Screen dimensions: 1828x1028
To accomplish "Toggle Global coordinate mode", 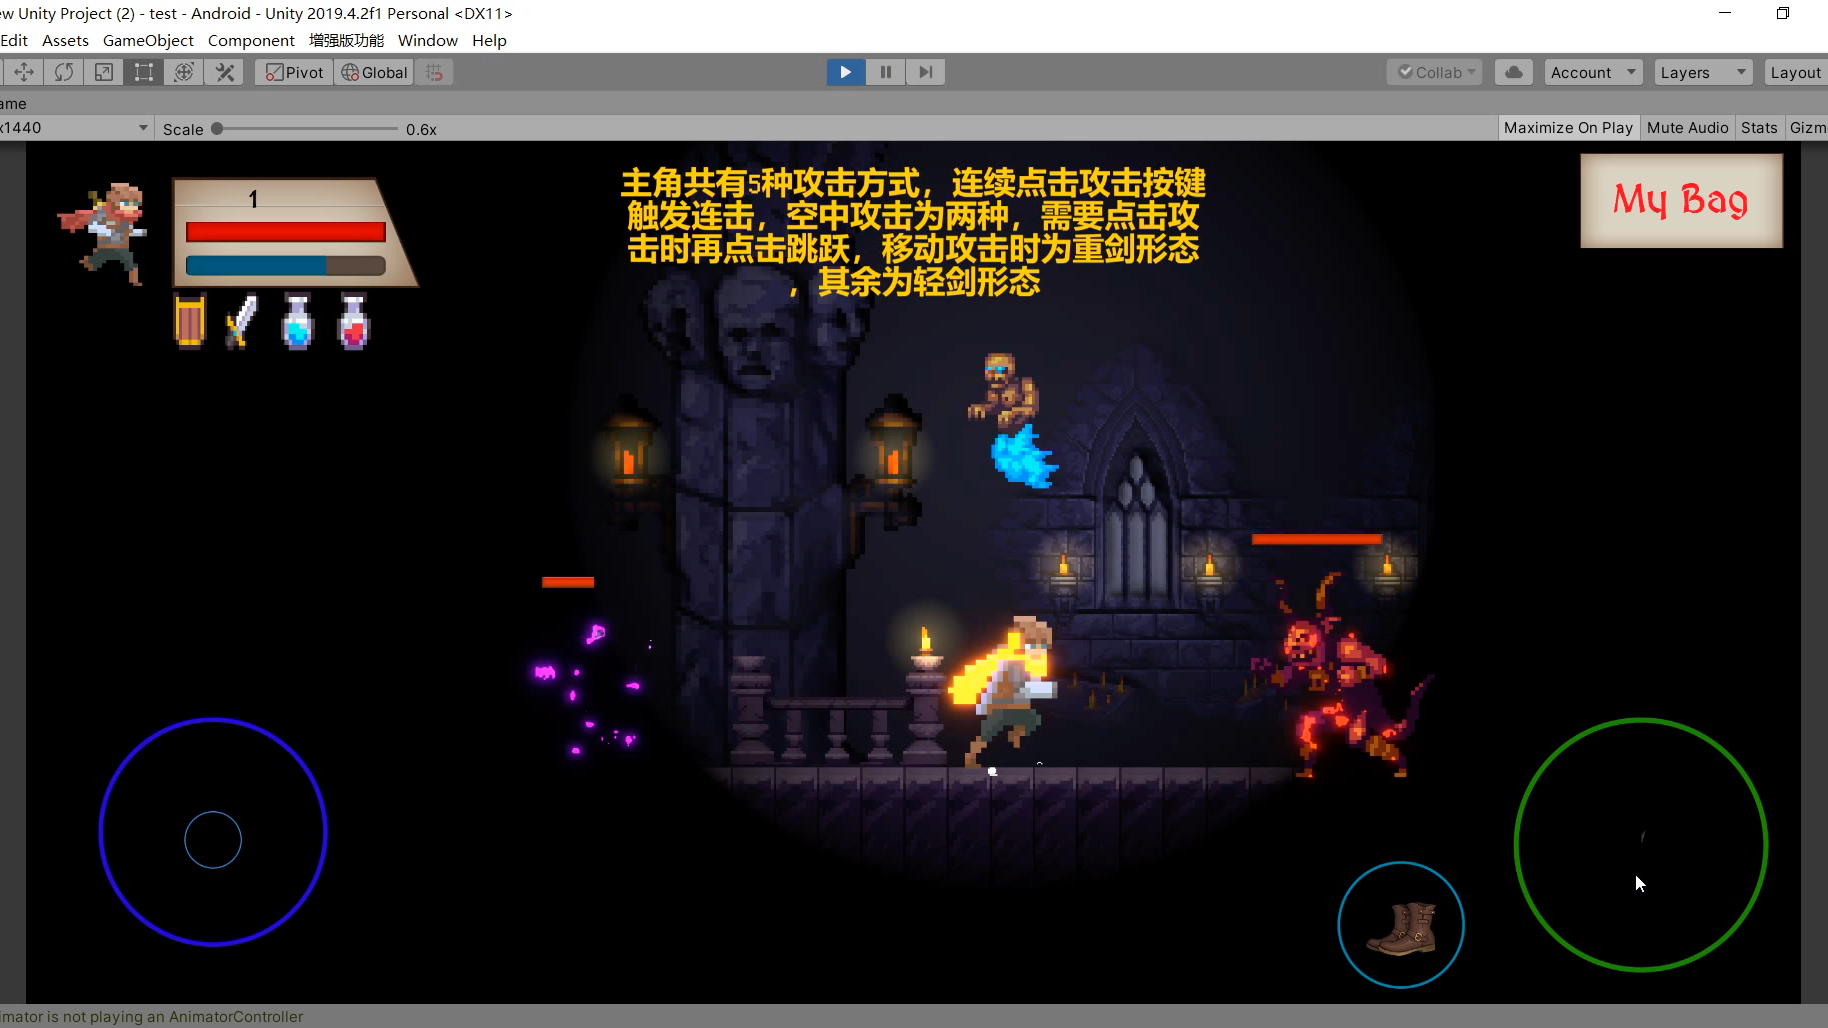I will tap(373, 71).
